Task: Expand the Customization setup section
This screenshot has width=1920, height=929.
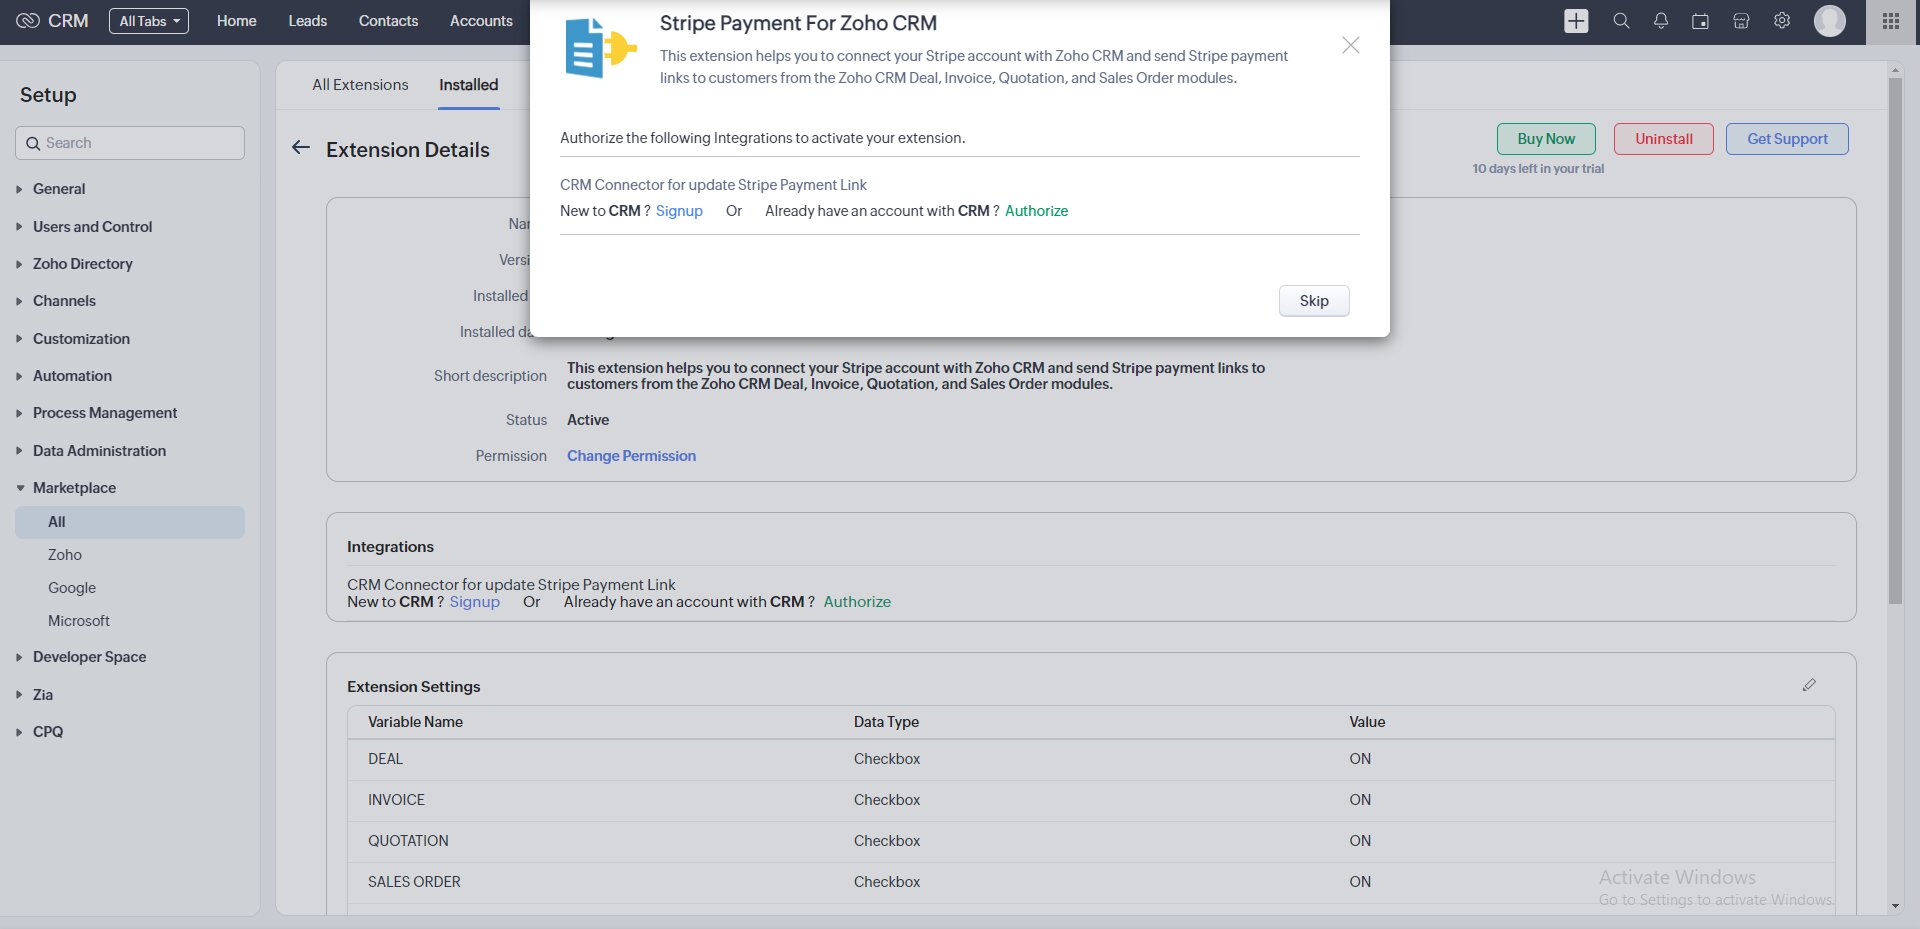Action: click(x=81, y=339)
